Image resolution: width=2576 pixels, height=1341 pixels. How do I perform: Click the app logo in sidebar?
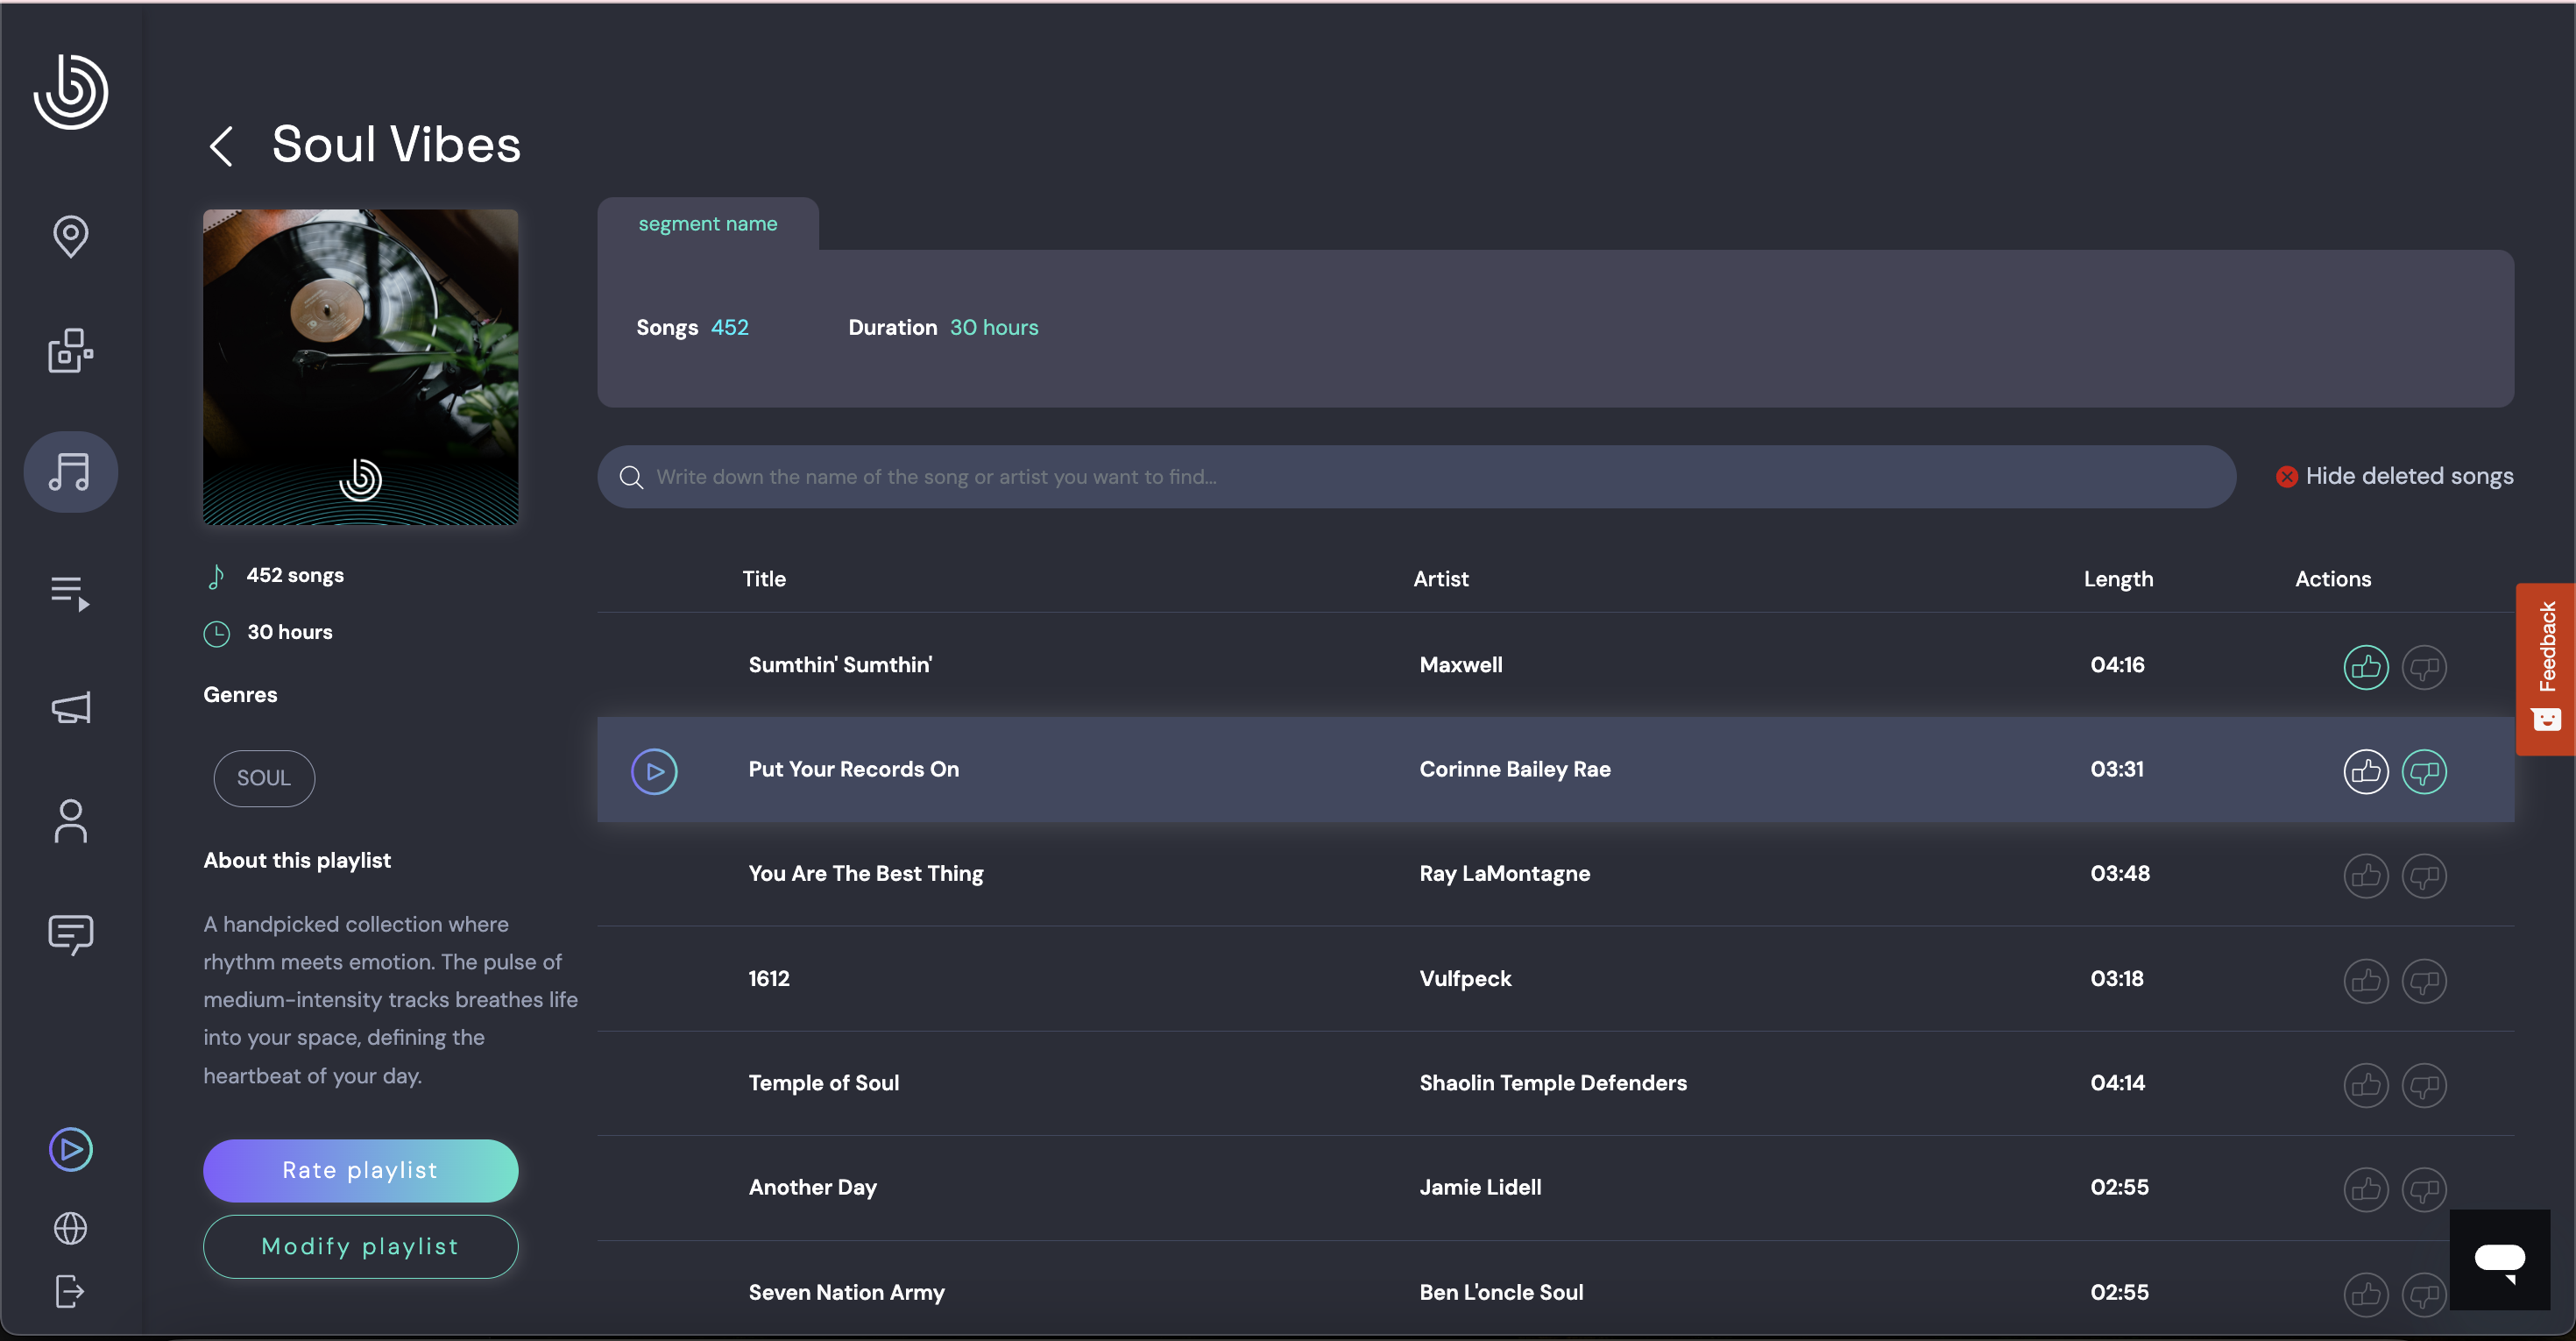point(71,91)
